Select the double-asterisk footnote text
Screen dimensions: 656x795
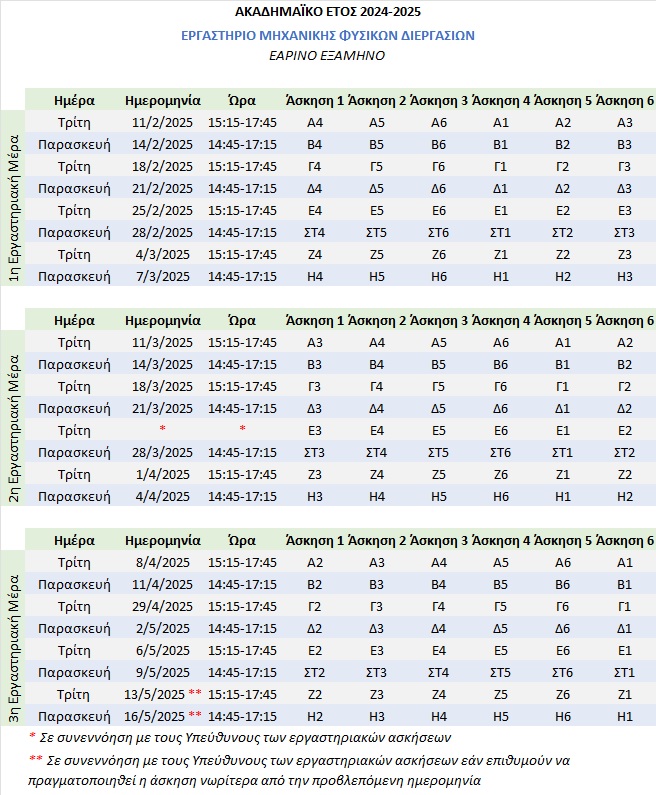299,770
